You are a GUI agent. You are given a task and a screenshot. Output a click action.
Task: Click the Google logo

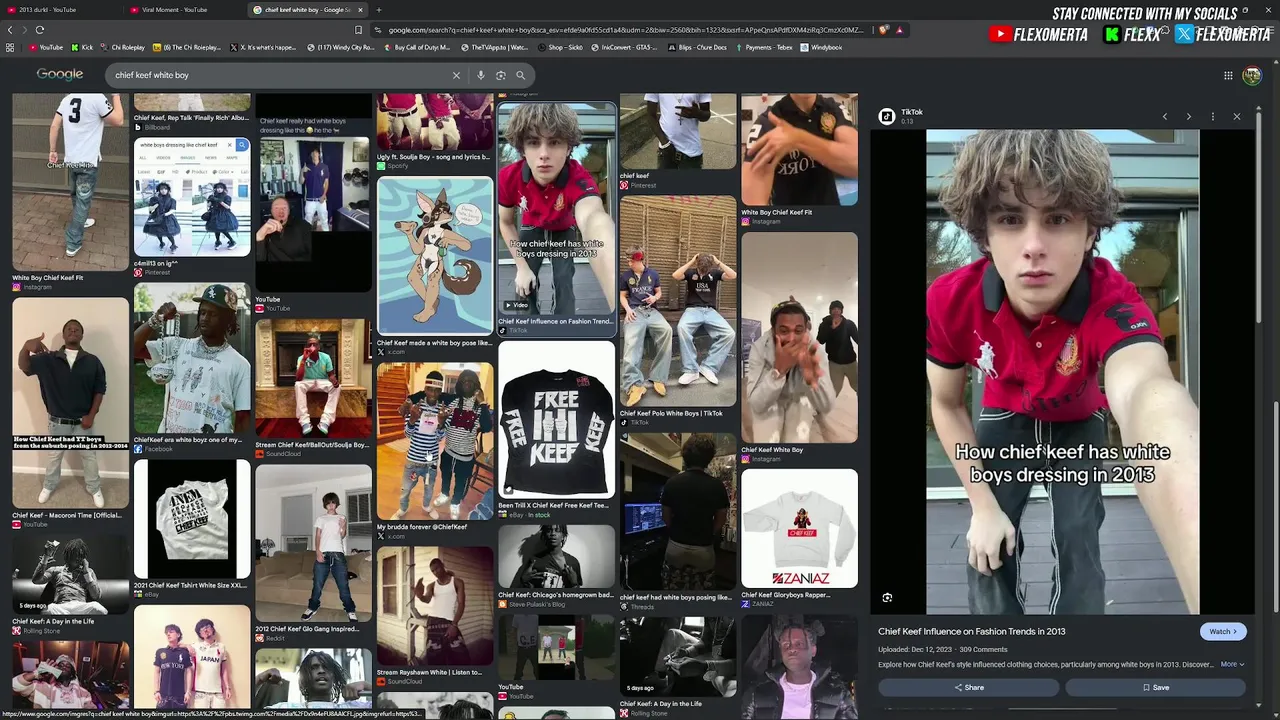pyautogui.click(x=60, y=75)
